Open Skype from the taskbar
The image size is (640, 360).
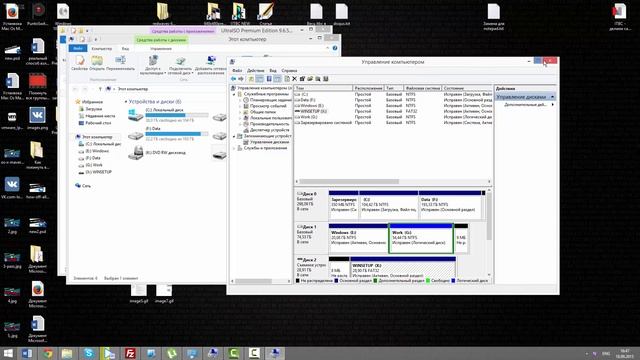click(89, 353)
